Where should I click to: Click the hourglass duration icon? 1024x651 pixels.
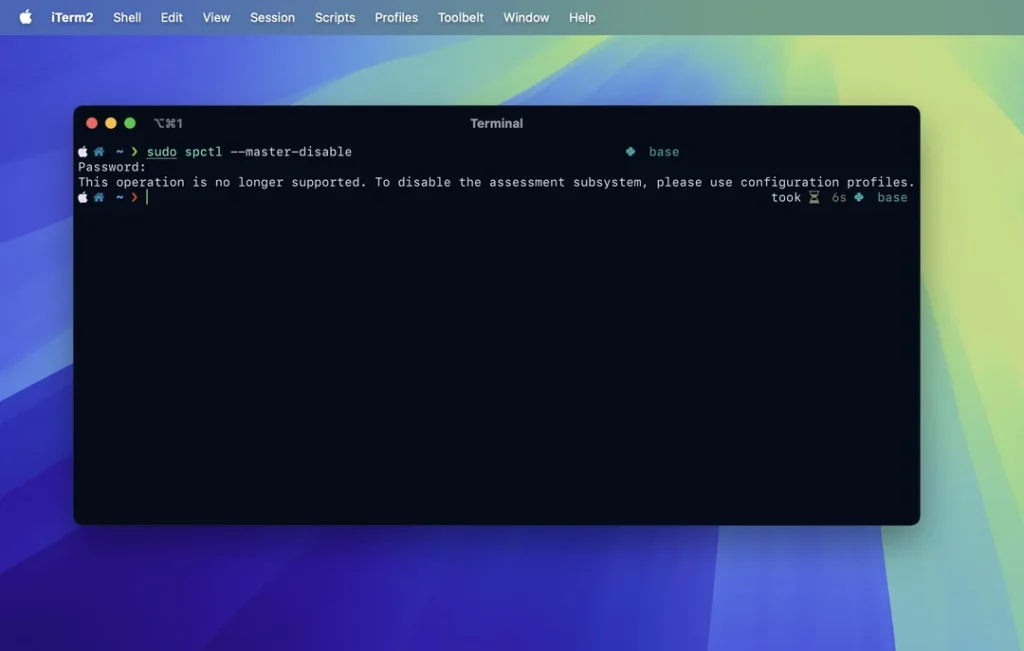[814, 197]
